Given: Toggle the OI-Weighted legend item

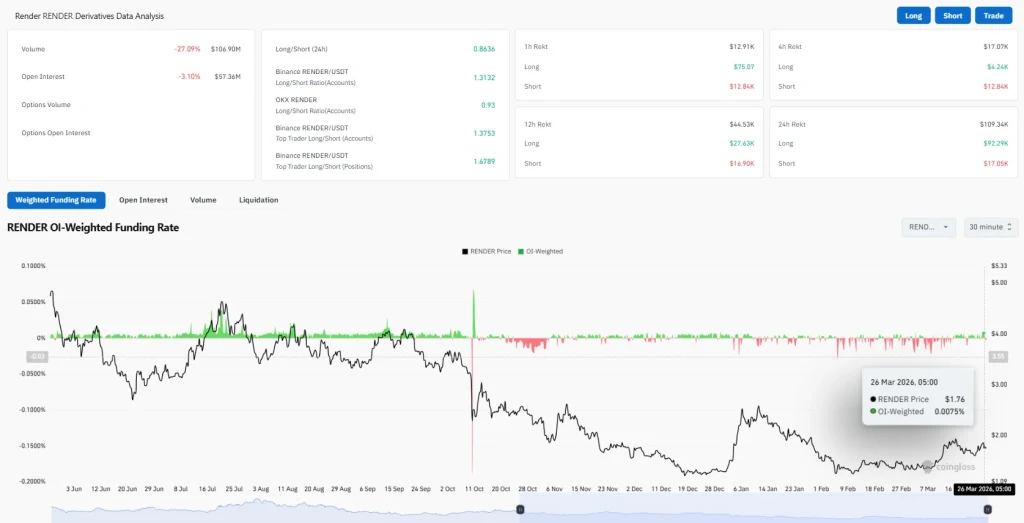Looking at the screenshot, I should (x=540, y=251).
